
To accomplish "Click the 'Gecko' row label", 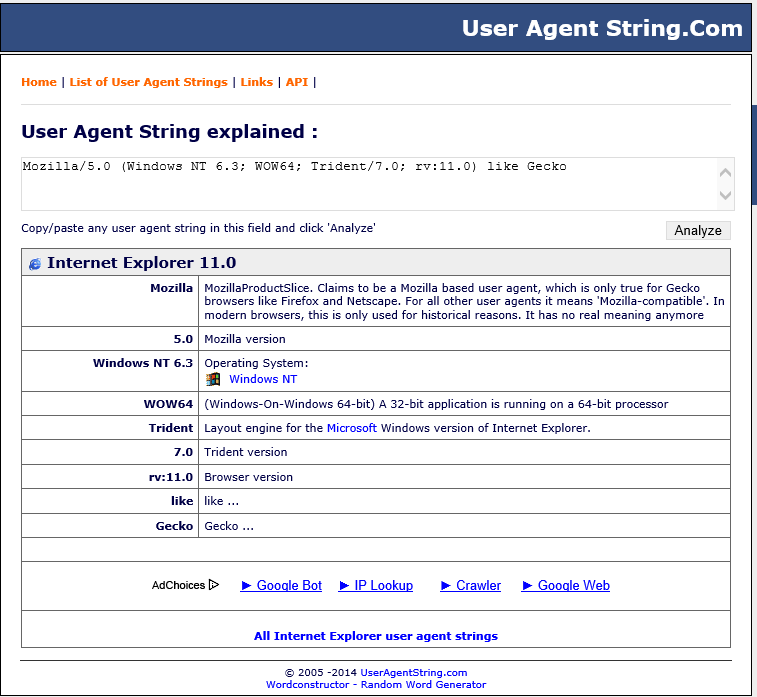I will tap(174, 526).
